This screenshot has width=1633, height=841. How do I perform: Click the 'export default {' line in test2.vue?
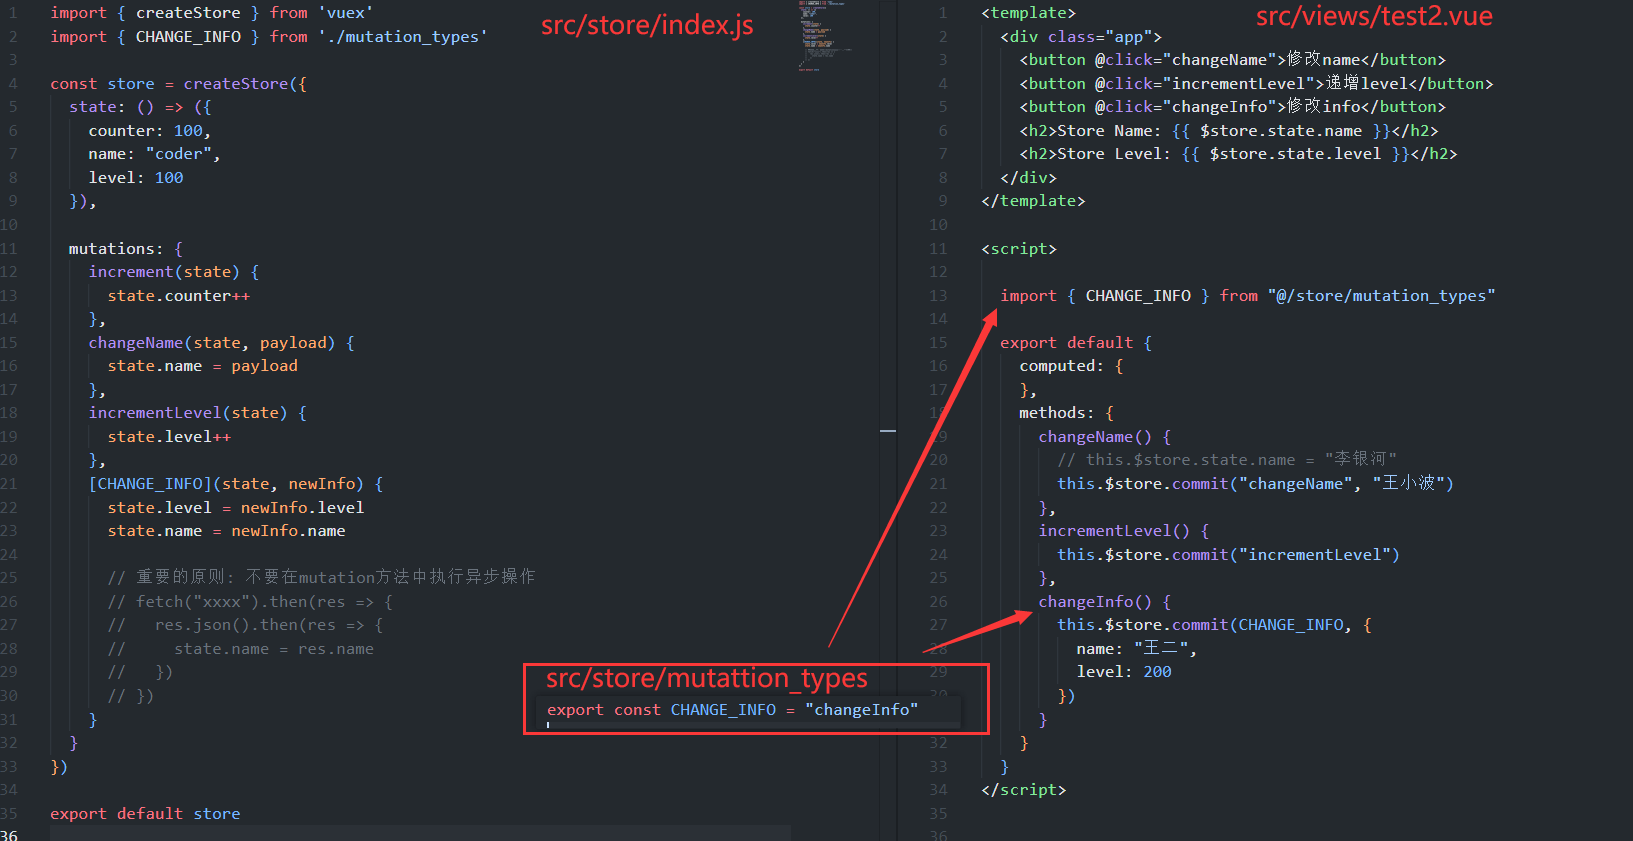point(1076,343)
